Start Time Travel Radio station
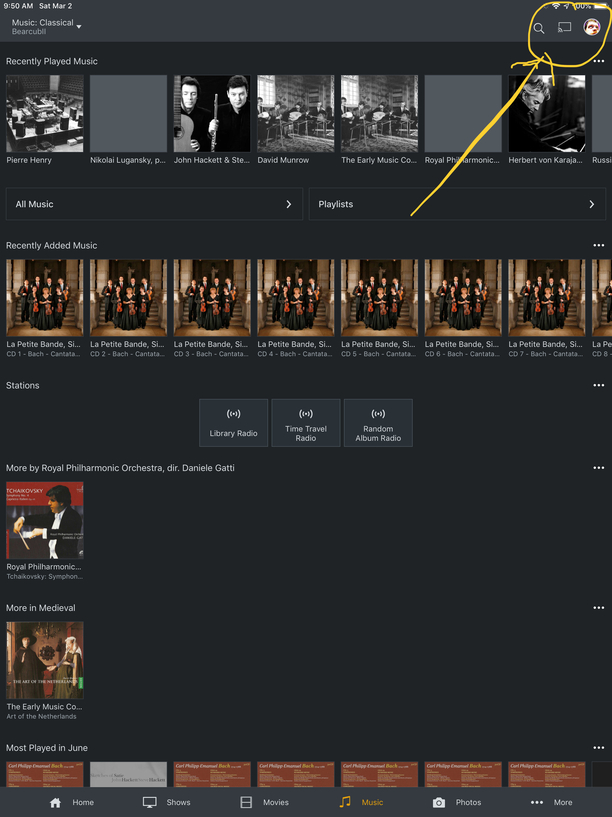 [x=306, y=423]
